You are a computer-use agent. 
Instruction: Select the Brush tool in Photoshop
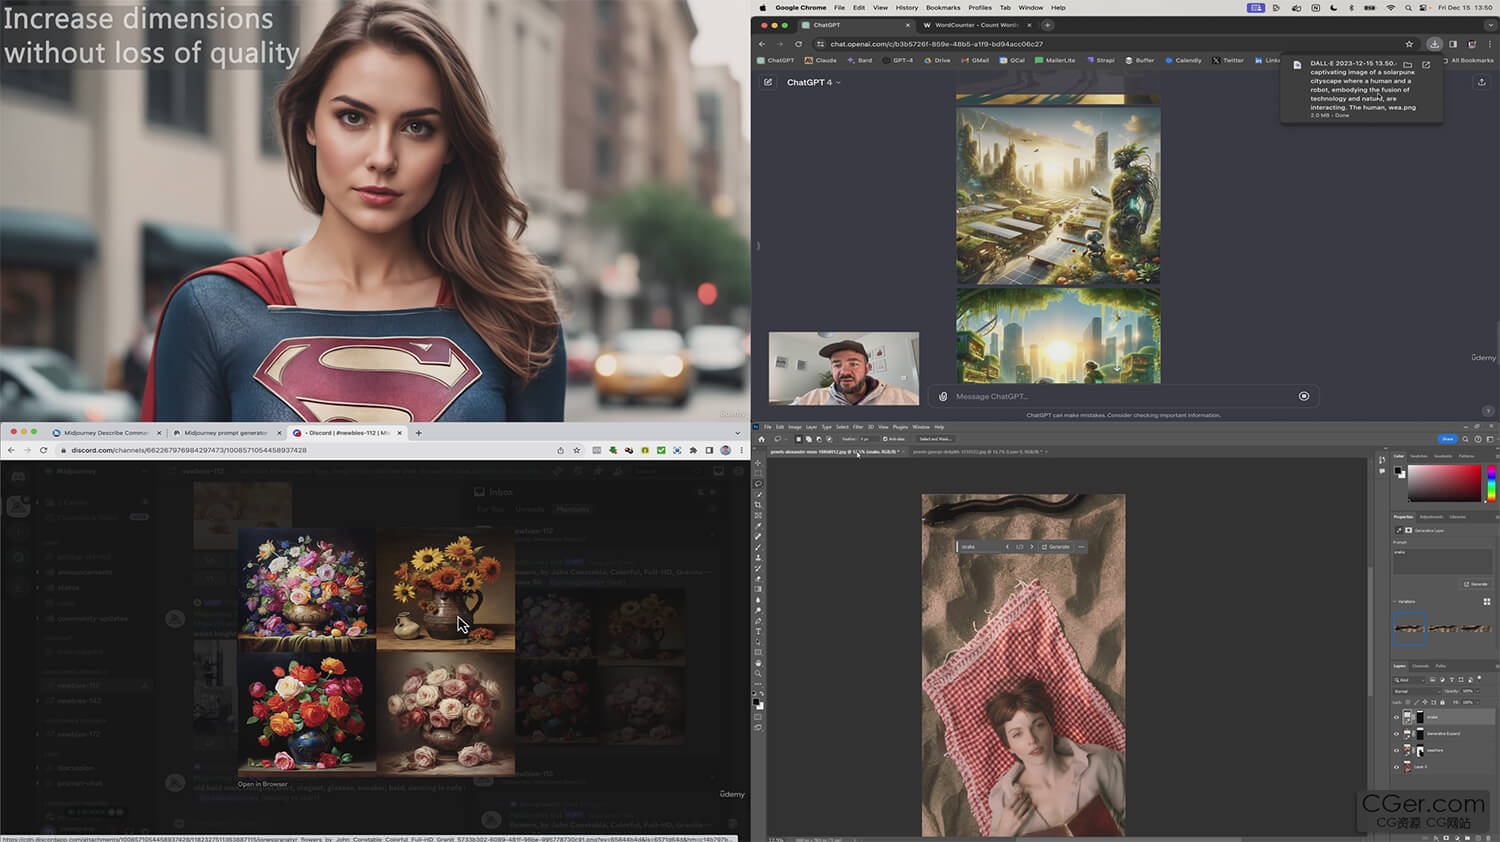(758, 547)
